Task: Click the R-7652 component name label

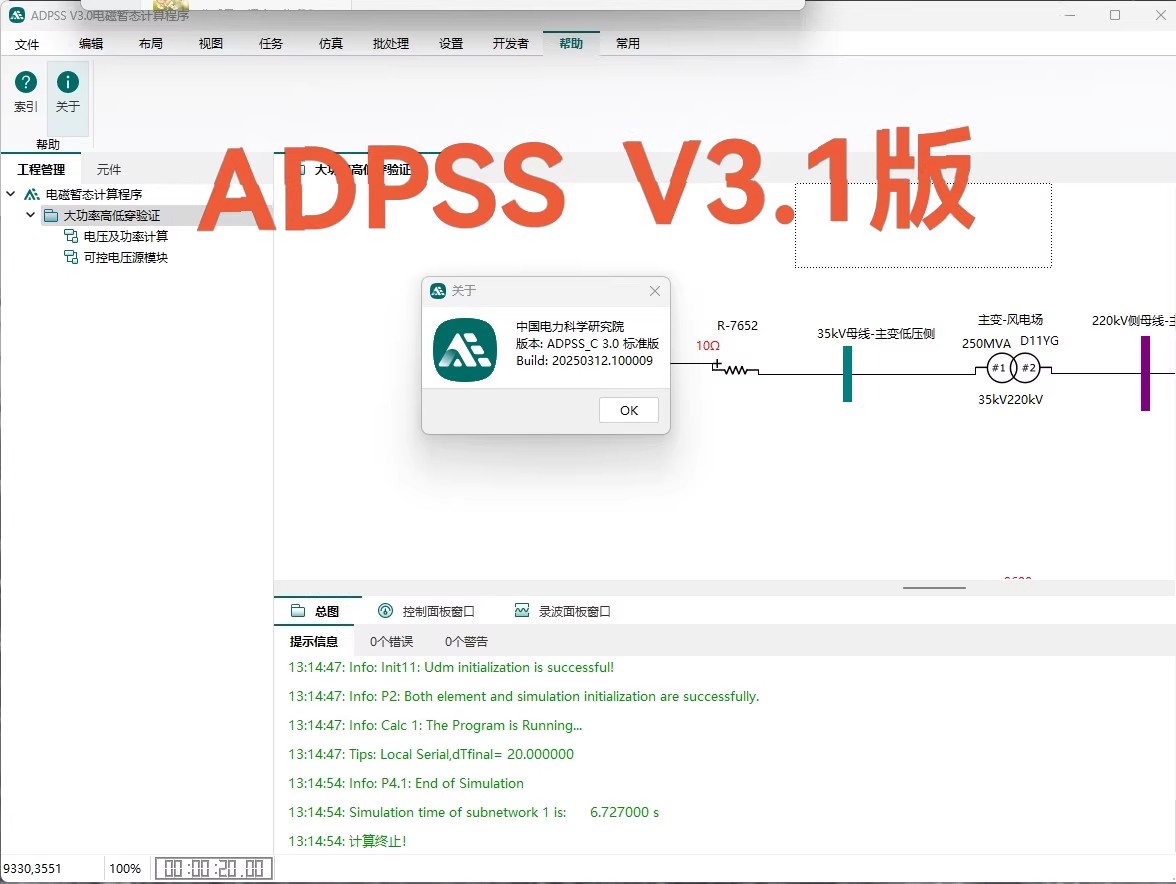Action: pyautogui.click(x=737, y=325)
